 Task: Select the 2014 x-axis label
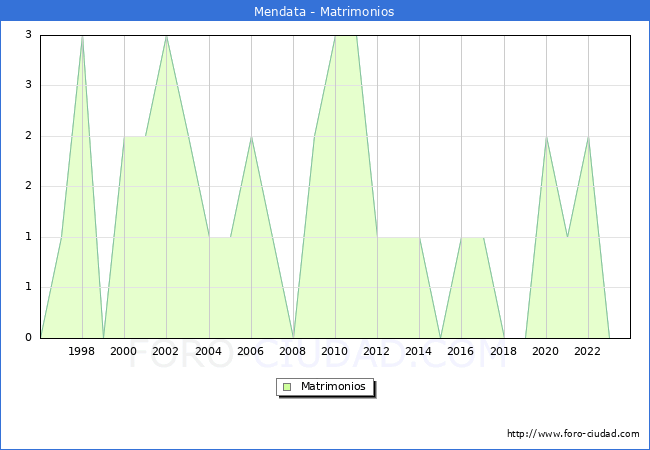419,351
